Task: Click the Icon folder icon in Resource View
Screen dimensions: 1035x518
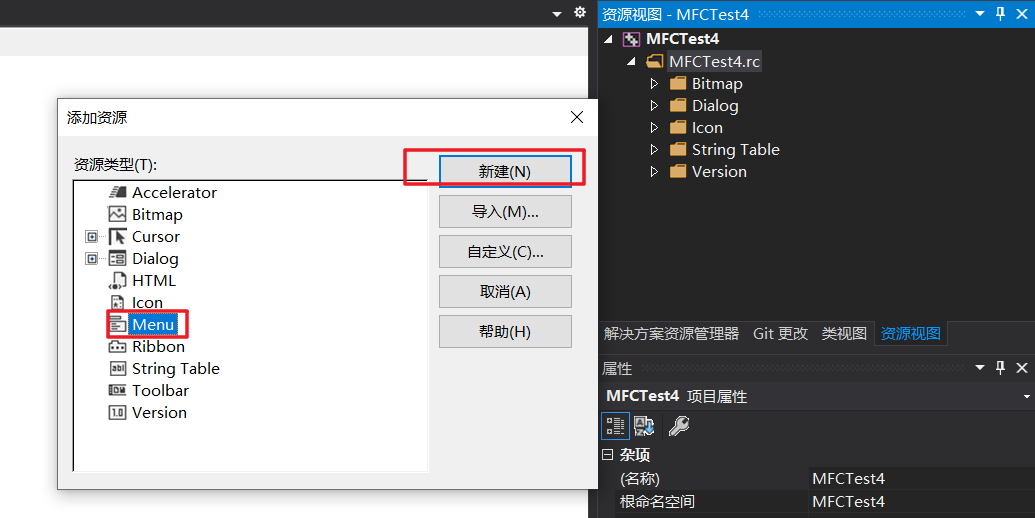Action: (678, 127)
